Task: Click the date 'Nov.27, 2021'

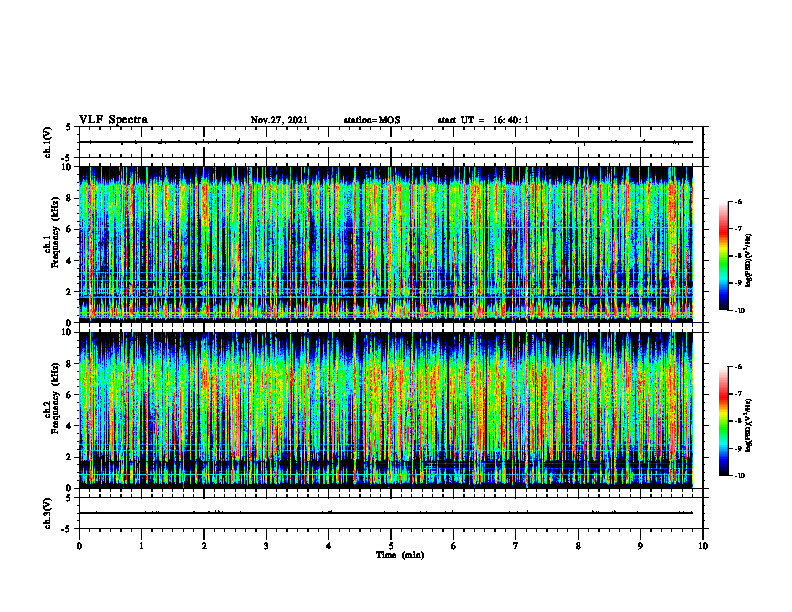Action: pos(279,120)
